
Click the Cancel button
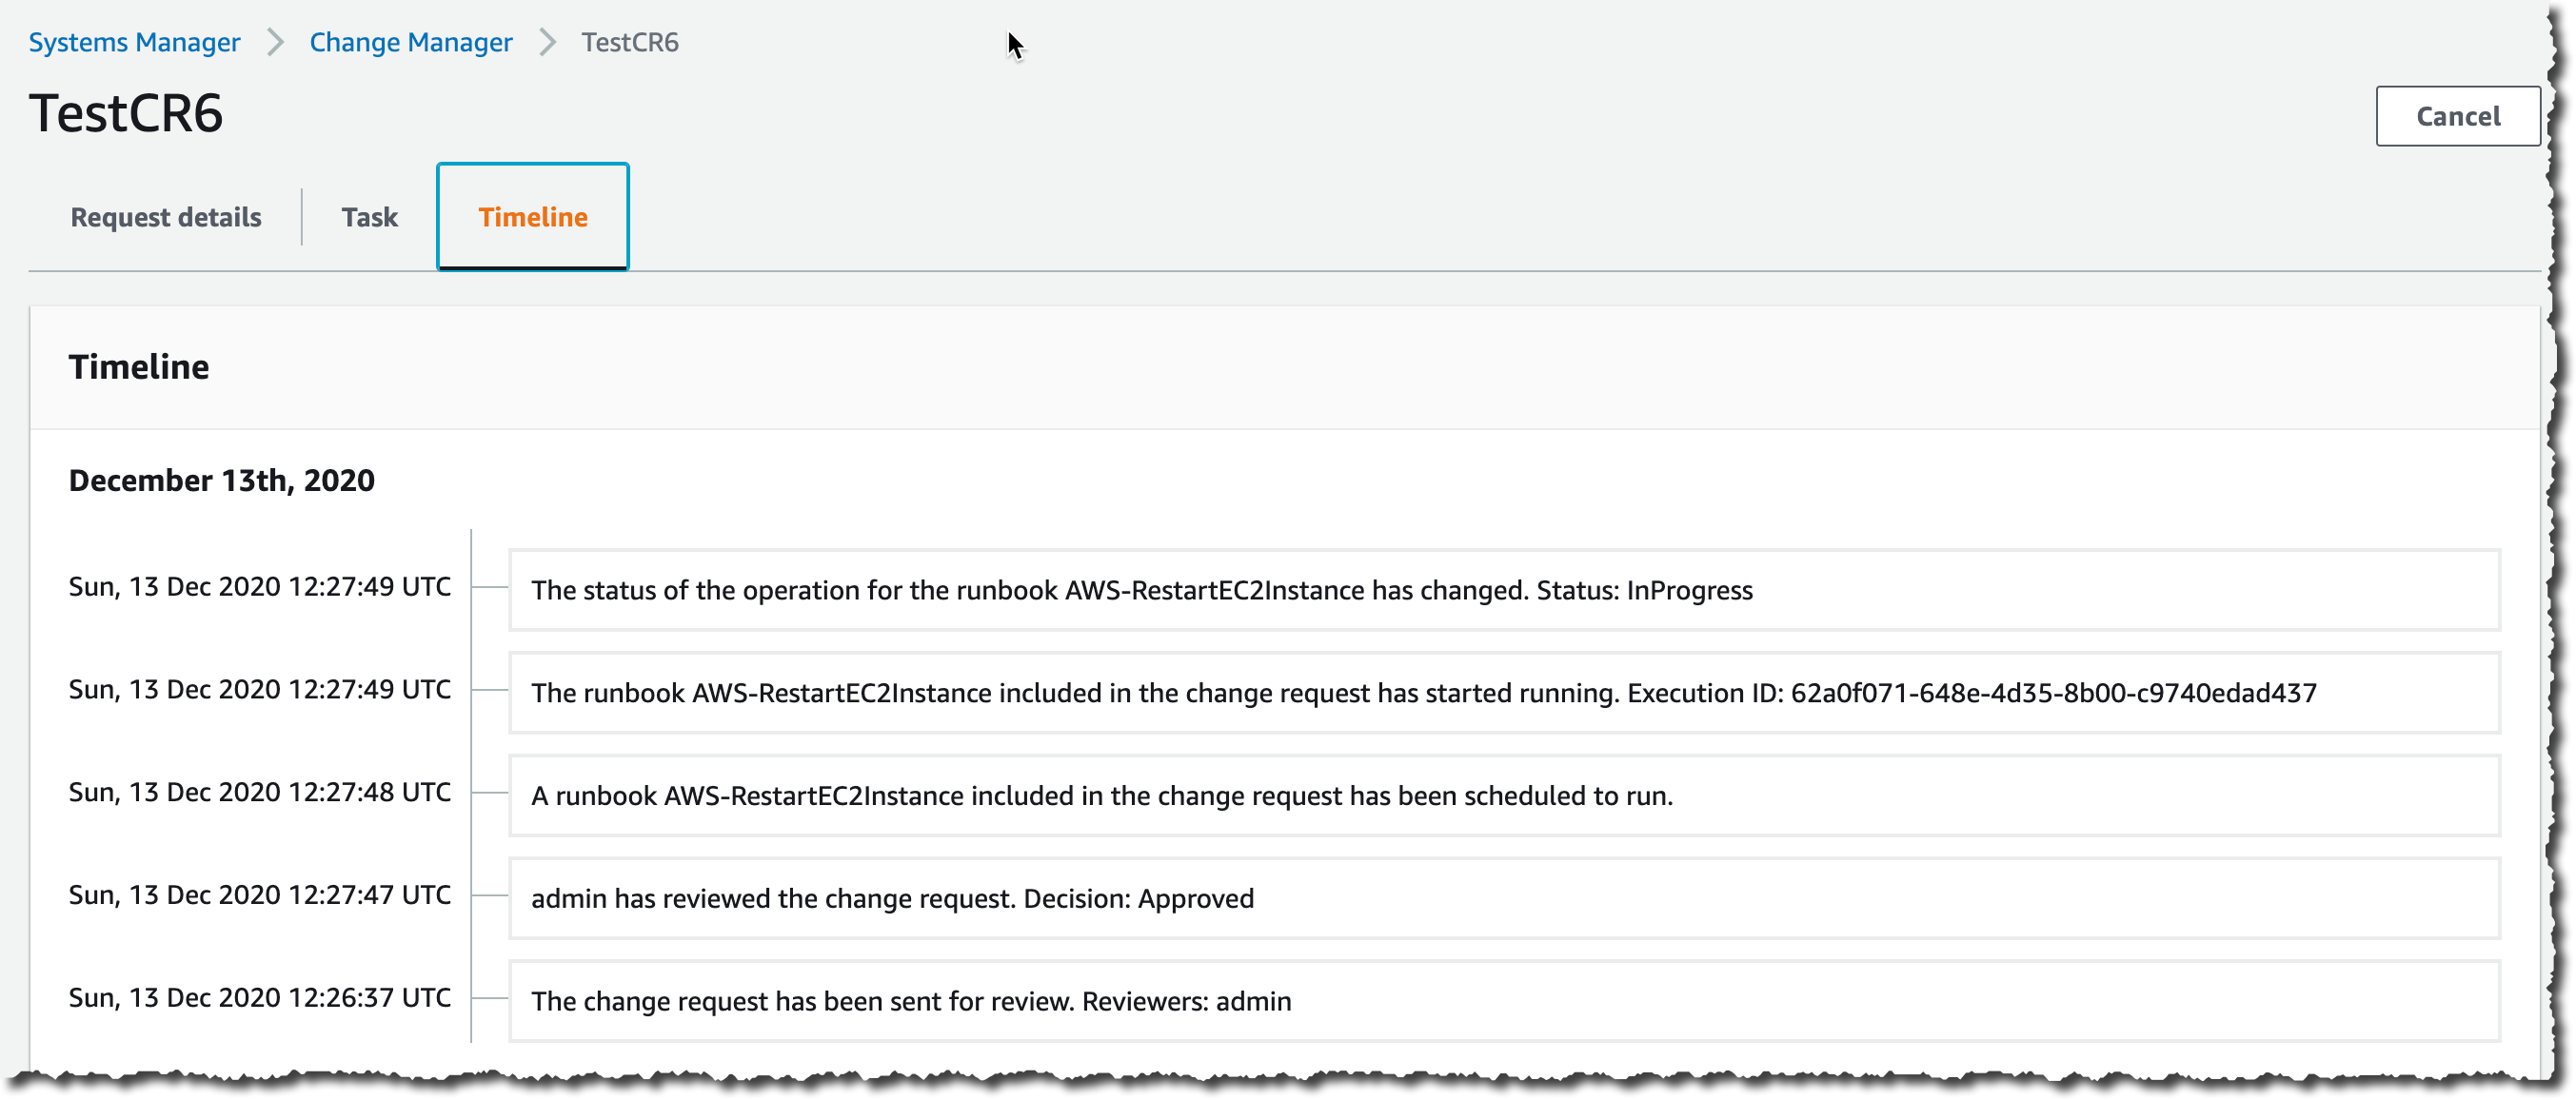[x=2457, y=115]
